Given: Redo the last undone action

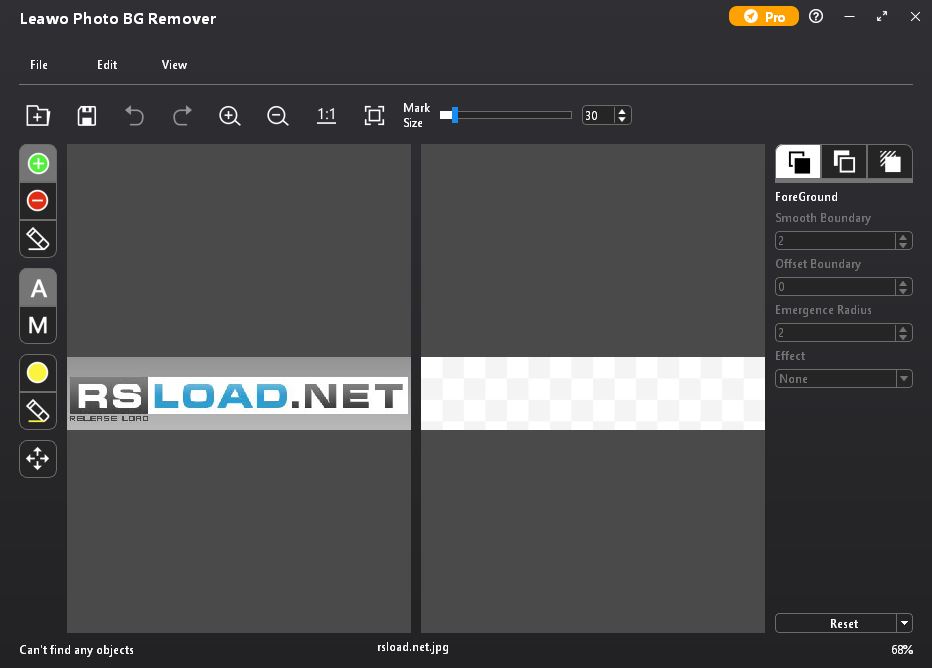Looking at the screenshot, I should [182, 115].
